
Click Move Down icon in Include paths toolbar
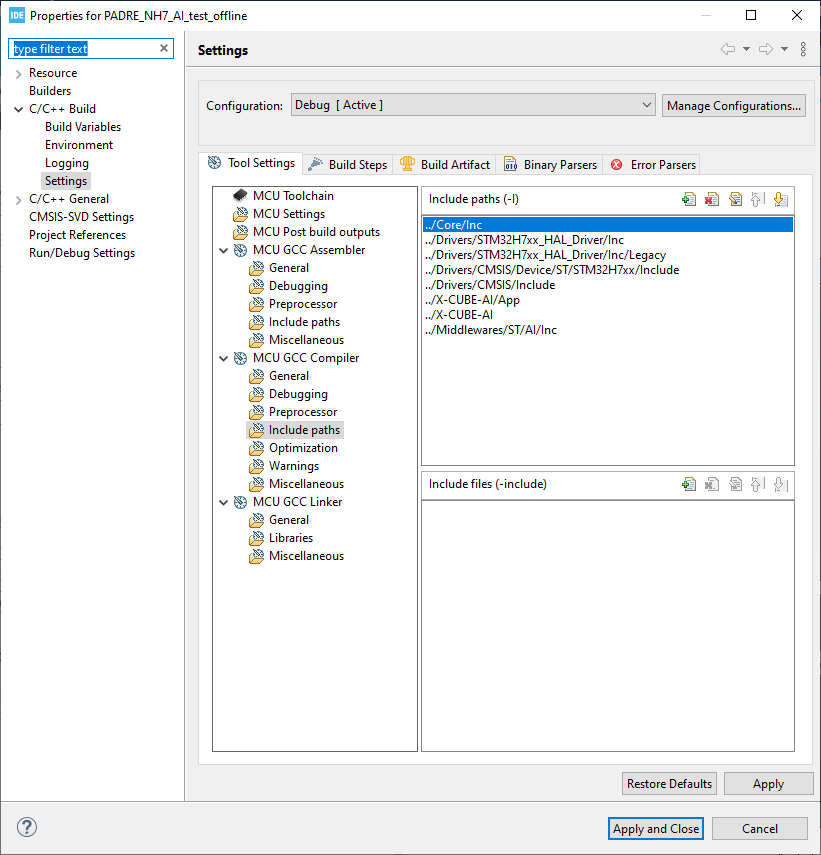[x=781, y=200]
